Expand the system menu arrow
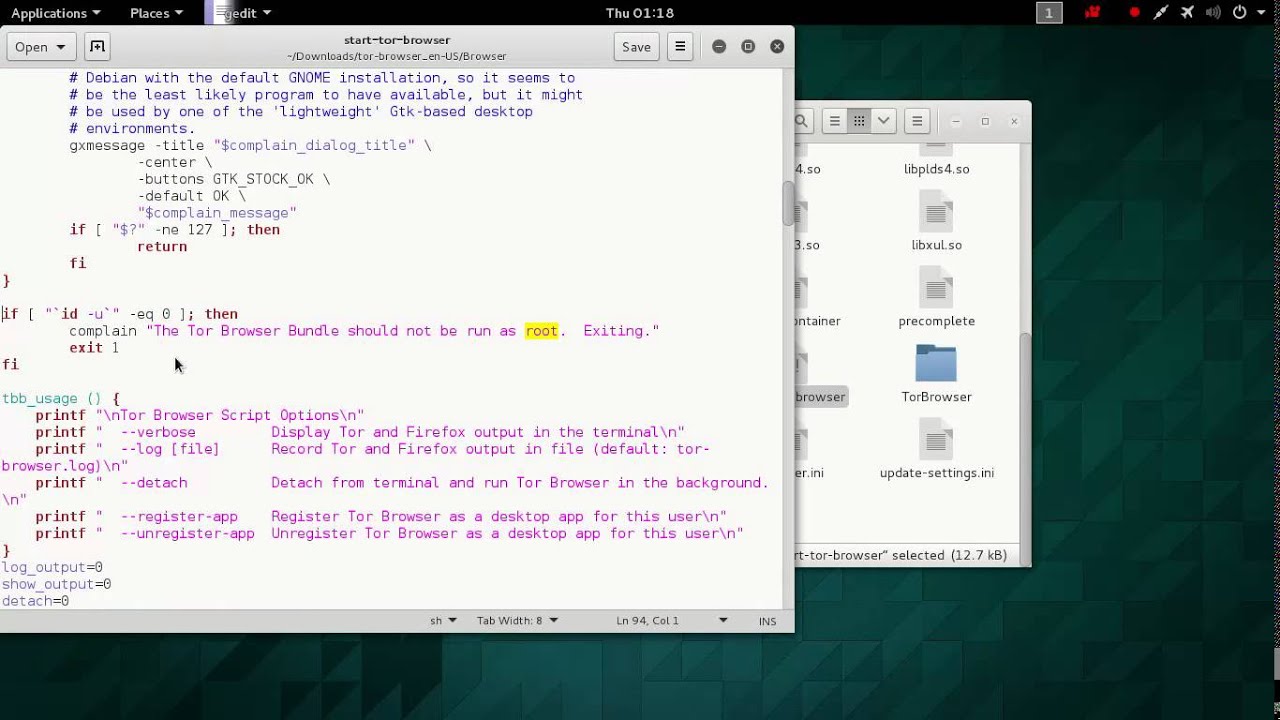Image resolution: width=1280 pixels, height=720 pixels. click(1261, 13)
